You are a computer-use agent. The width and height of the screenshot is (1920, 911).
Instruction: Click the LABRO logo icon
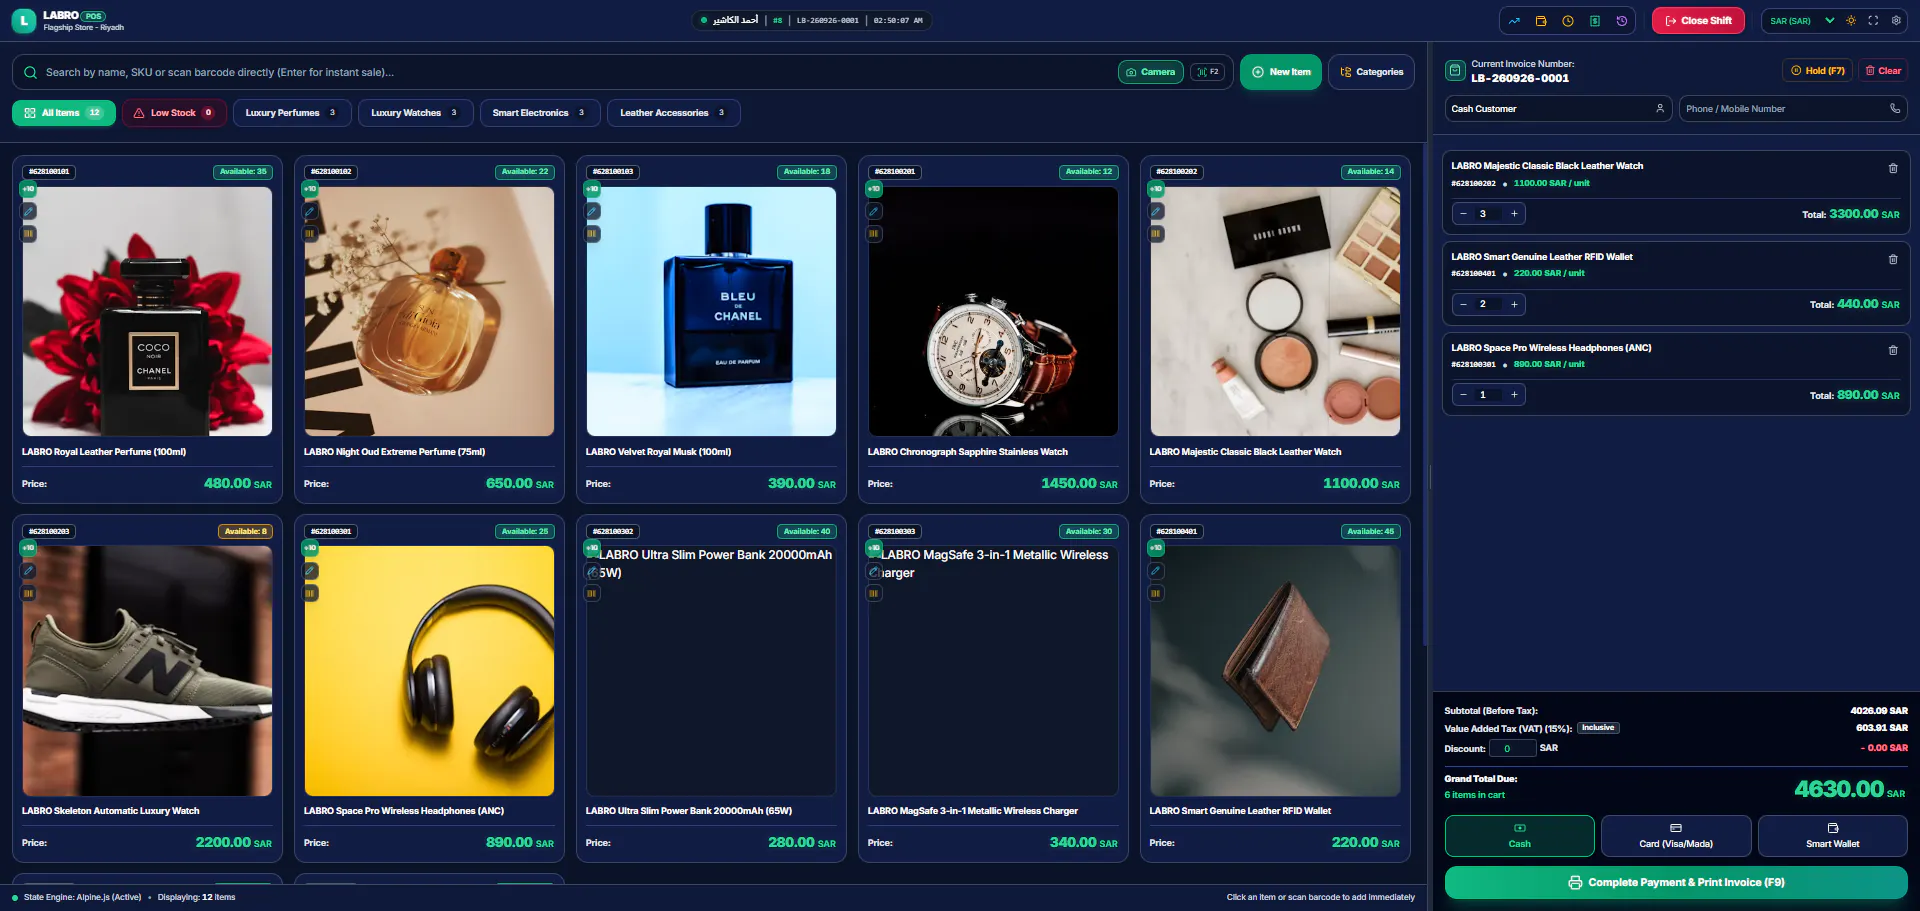[x=24, y=21]
